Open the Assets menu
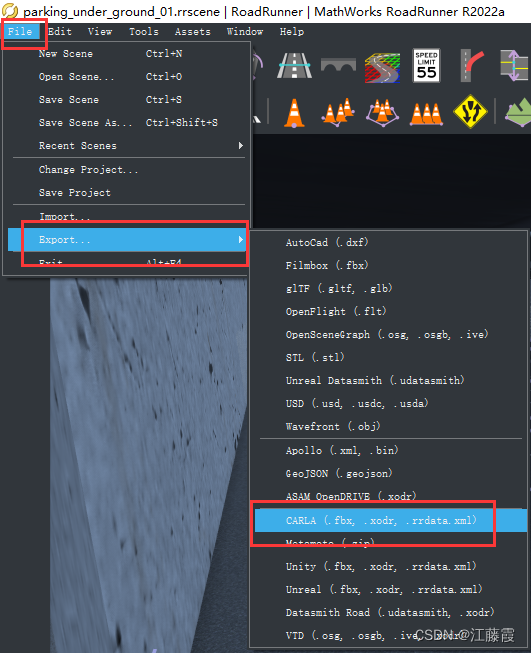The width and height of the screenshot is (531, 653). point(192,32)
